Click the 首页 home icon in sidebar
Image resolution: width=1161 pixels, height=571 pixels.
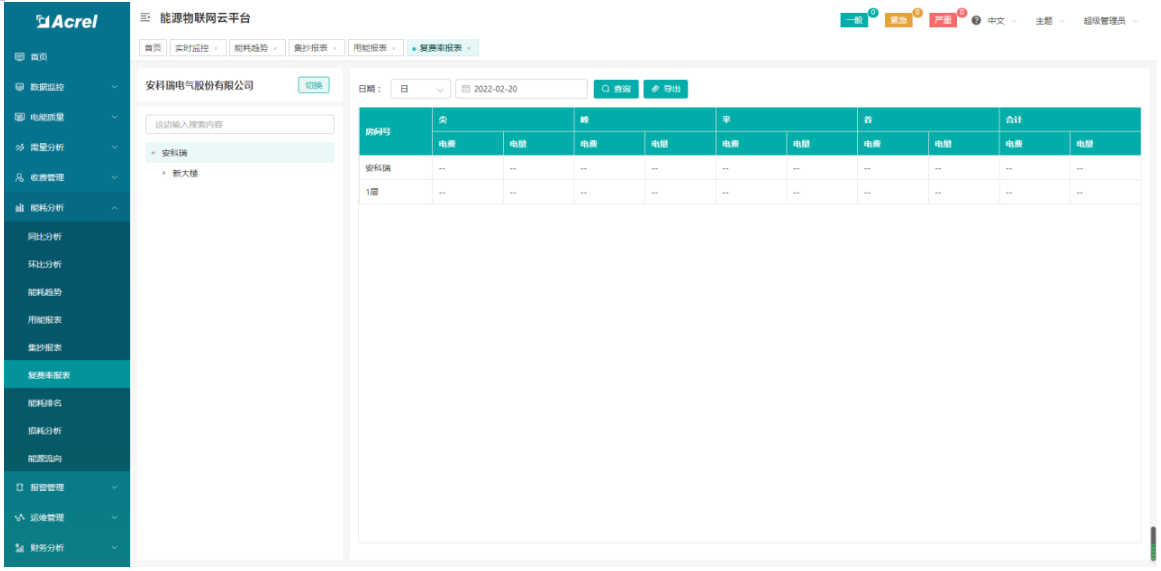point(20,57)
